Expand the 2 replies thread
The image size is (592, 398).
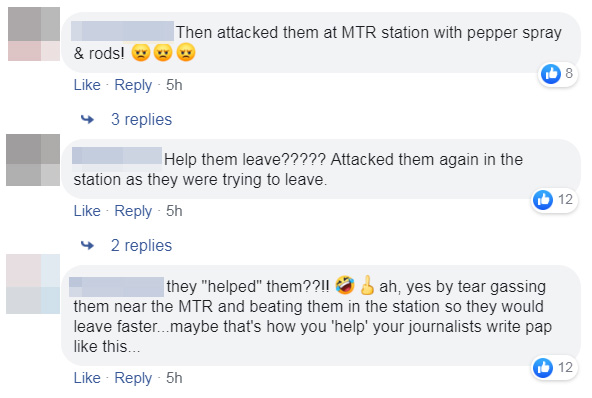pos(141,246)
